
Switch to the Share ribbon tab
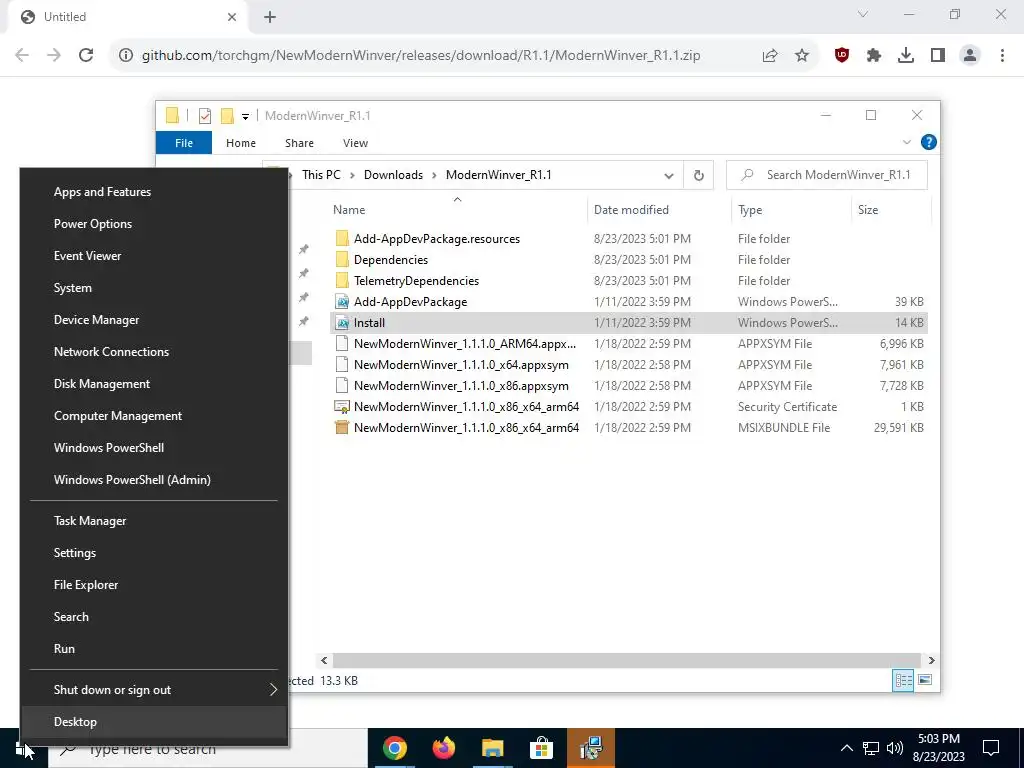299,143
